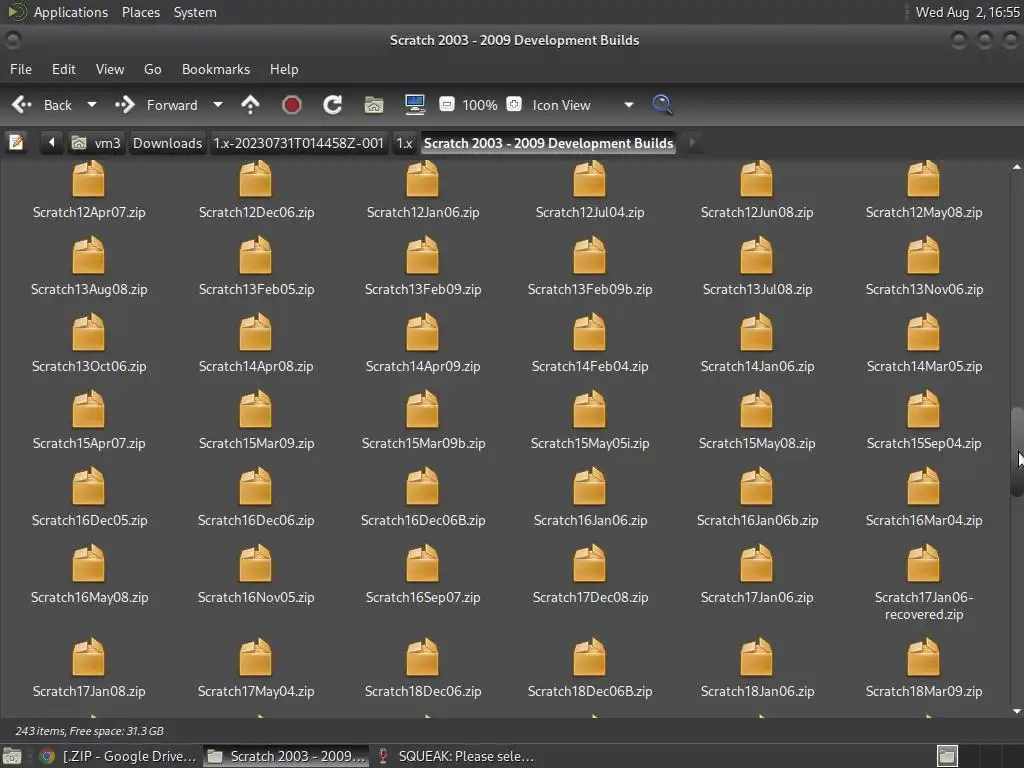Open the Computer icon in toolbar
The image size is (1024, 768).
click(415, 104)
